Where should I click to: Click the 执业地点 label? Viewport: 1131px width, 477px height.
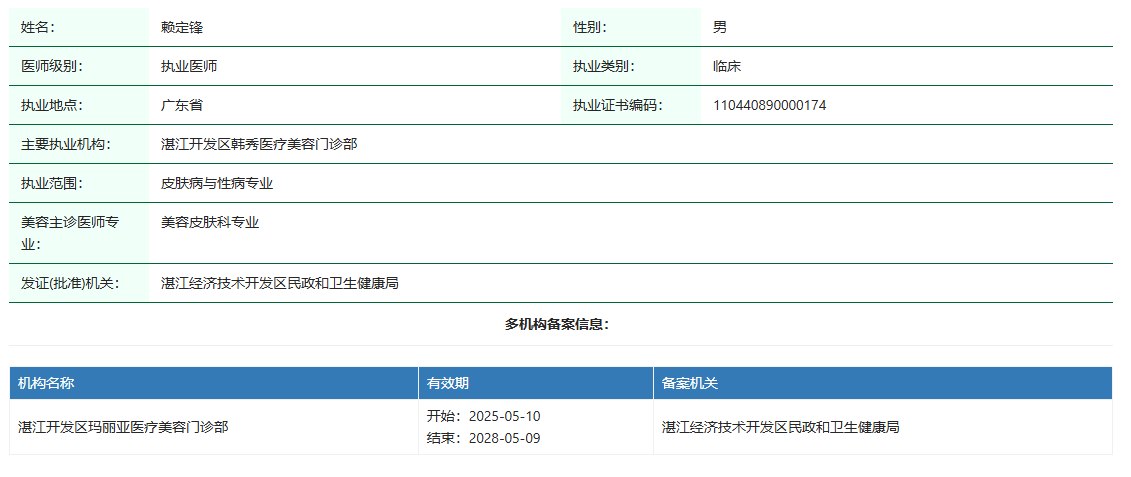coord(52,105)
